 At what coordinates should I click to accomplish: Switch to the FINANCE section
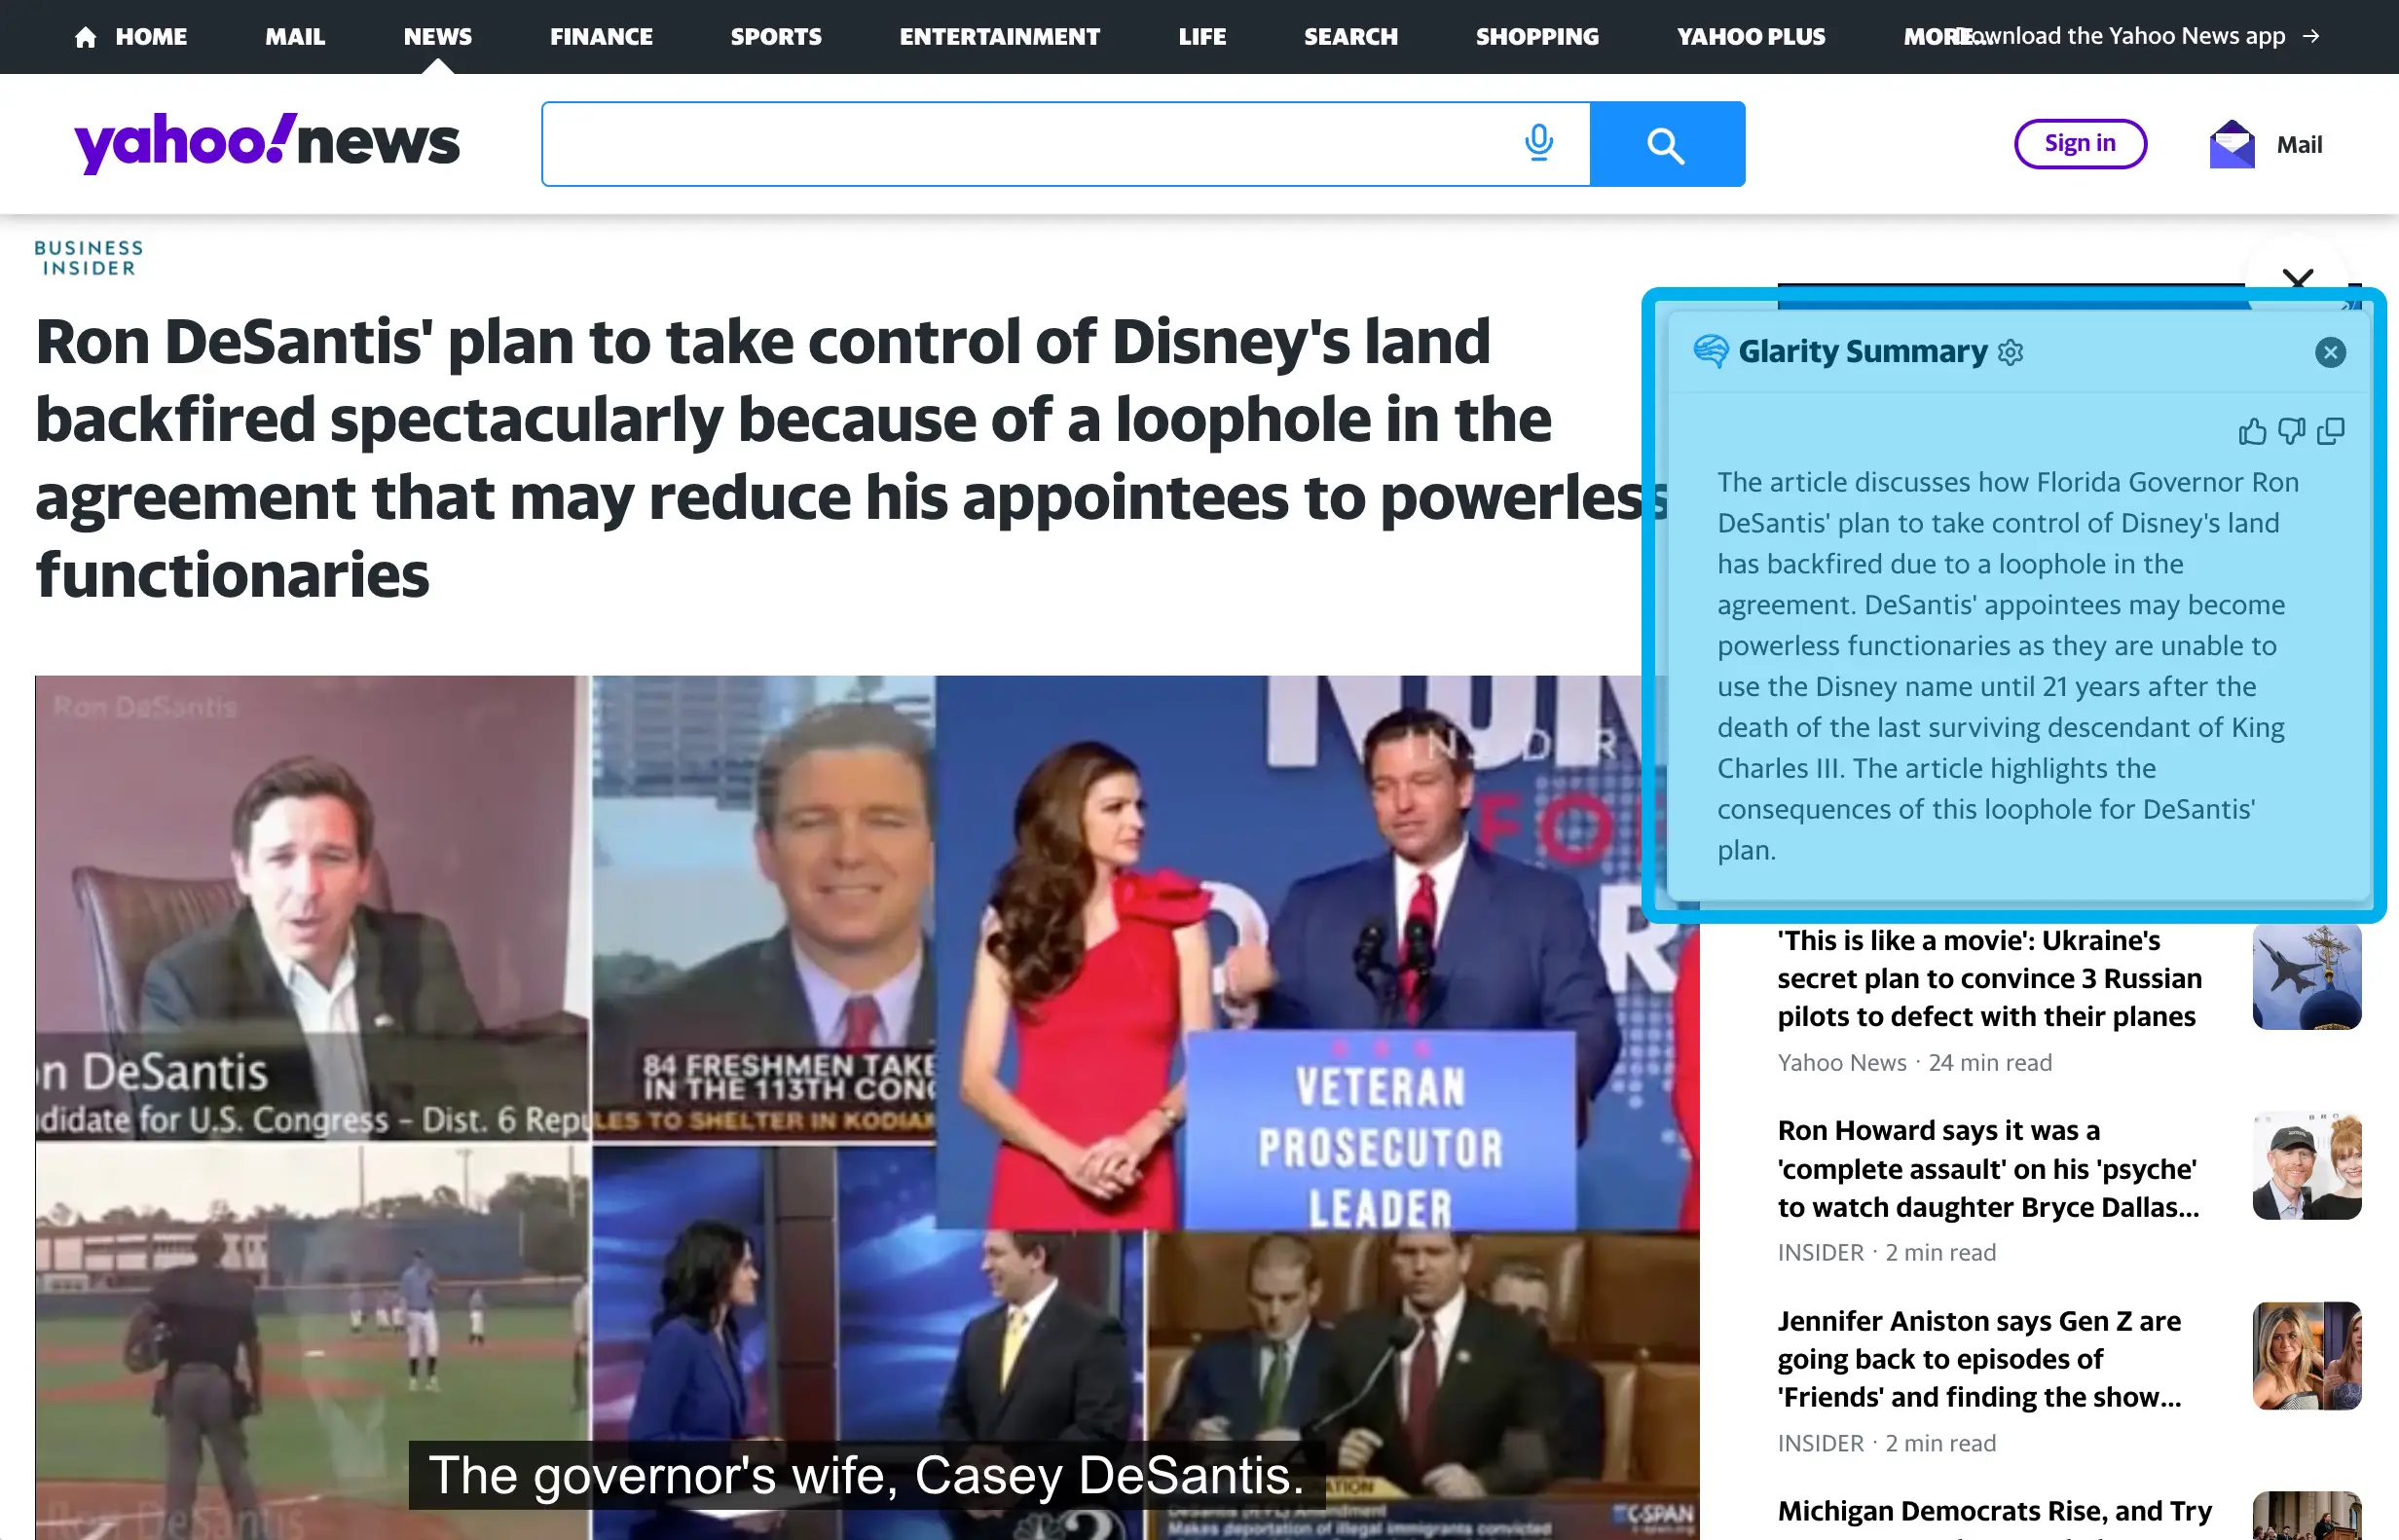601,36
